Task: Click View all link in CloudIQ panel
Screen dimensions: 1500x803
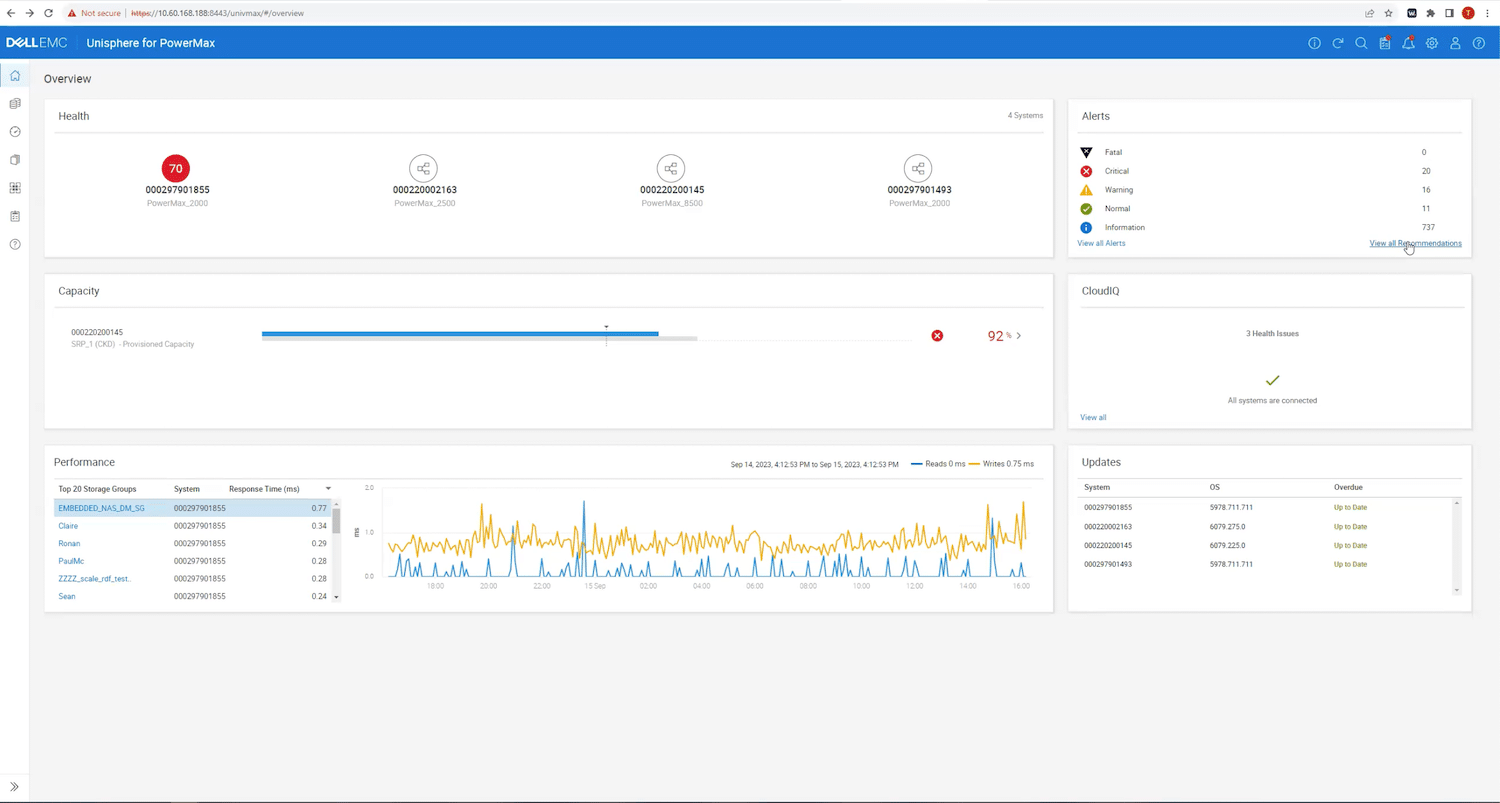Action: pyautogui.click(x=1093, y=417)
